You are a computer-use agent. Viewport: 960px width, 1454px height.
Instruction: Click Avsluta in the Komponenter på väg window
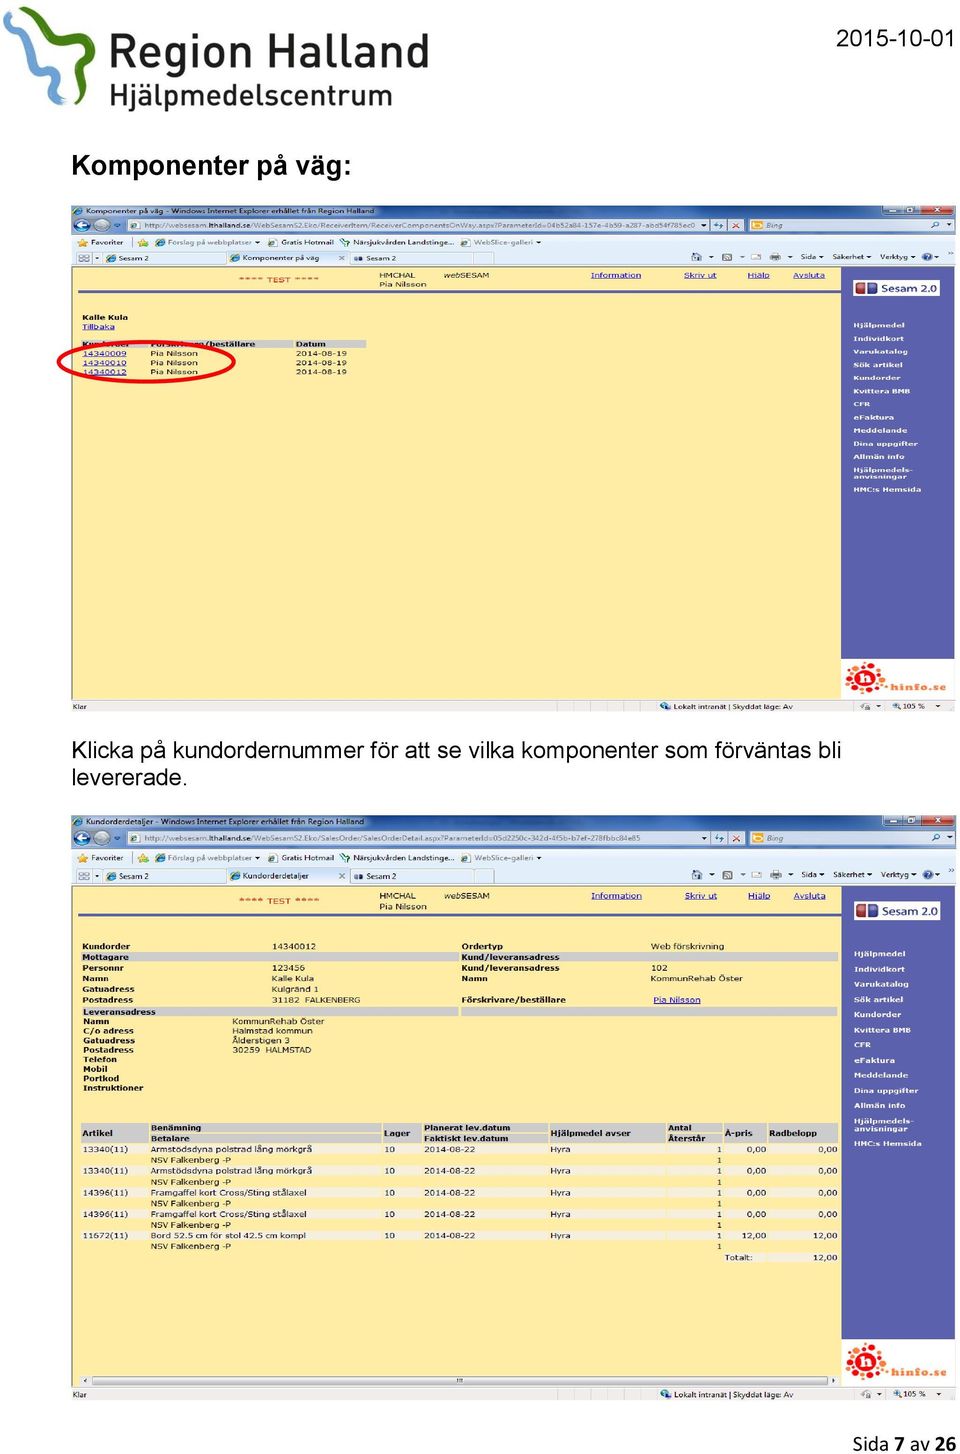[x=809, y=275]
